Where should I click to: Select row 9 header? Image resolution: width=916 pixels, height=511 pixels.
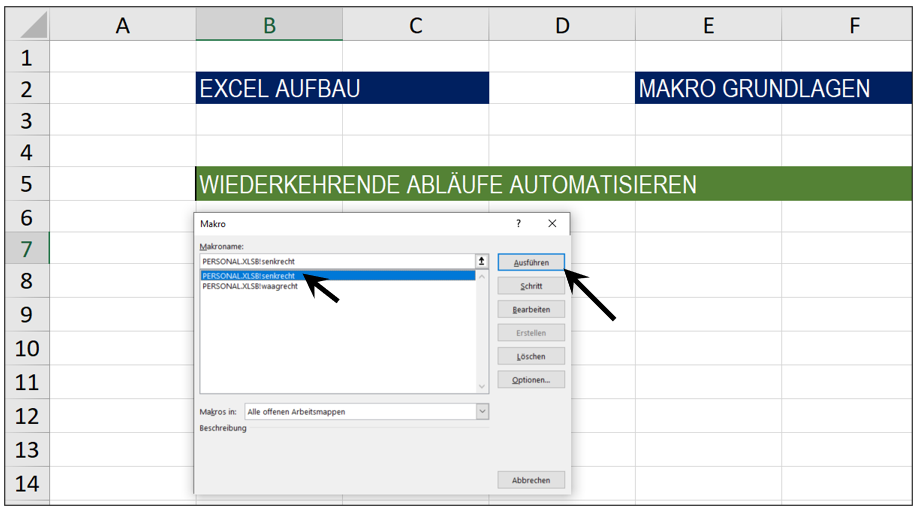coord(27,314)
